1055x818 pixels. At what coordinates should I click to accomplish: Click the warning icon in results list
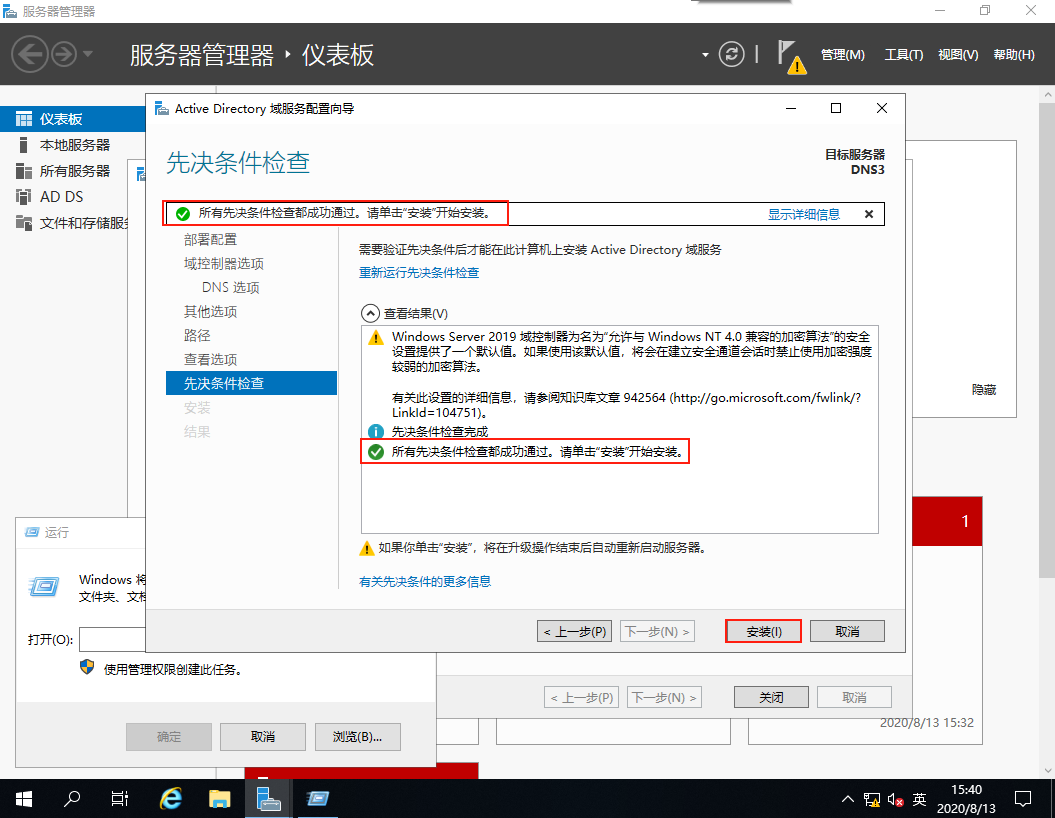point(375,337)
